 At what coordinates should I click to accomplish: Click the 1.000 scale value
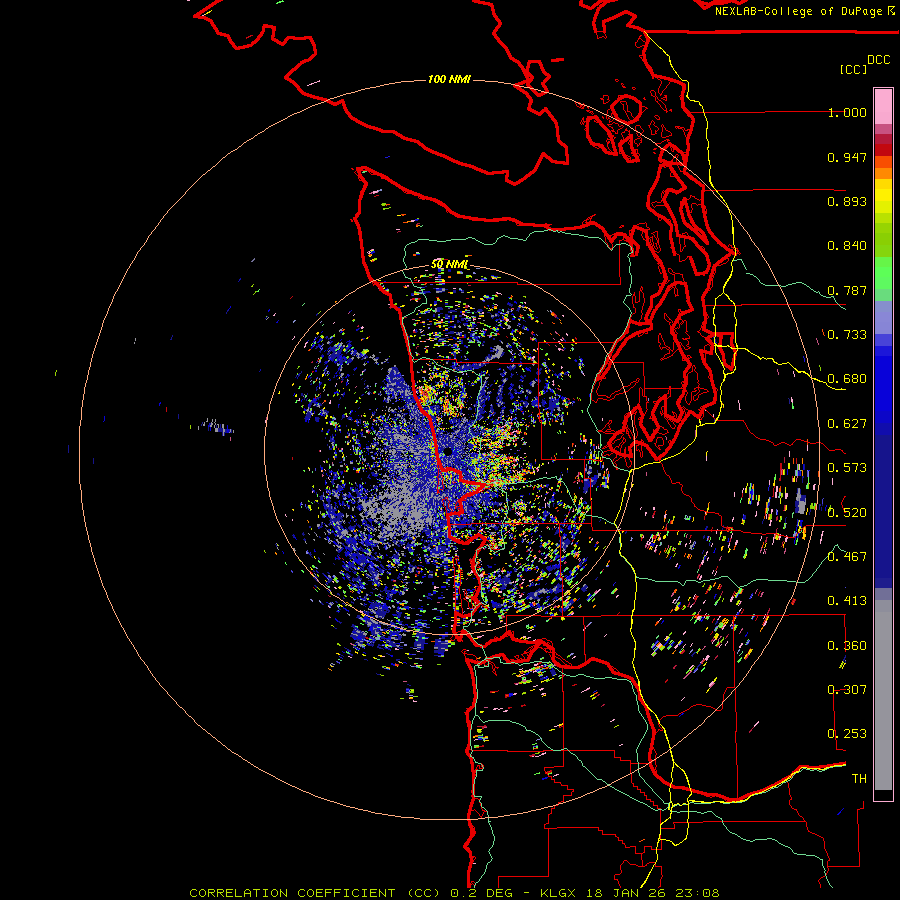pyautogui.click(x=847, y=112)
